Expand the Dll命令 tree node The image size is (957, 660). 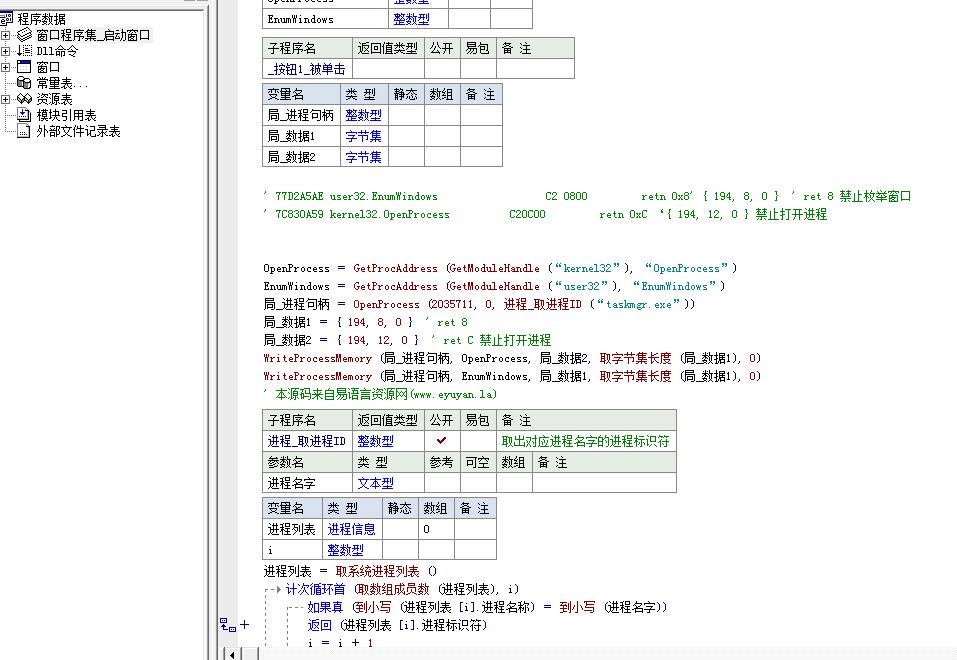pos(5,51)
